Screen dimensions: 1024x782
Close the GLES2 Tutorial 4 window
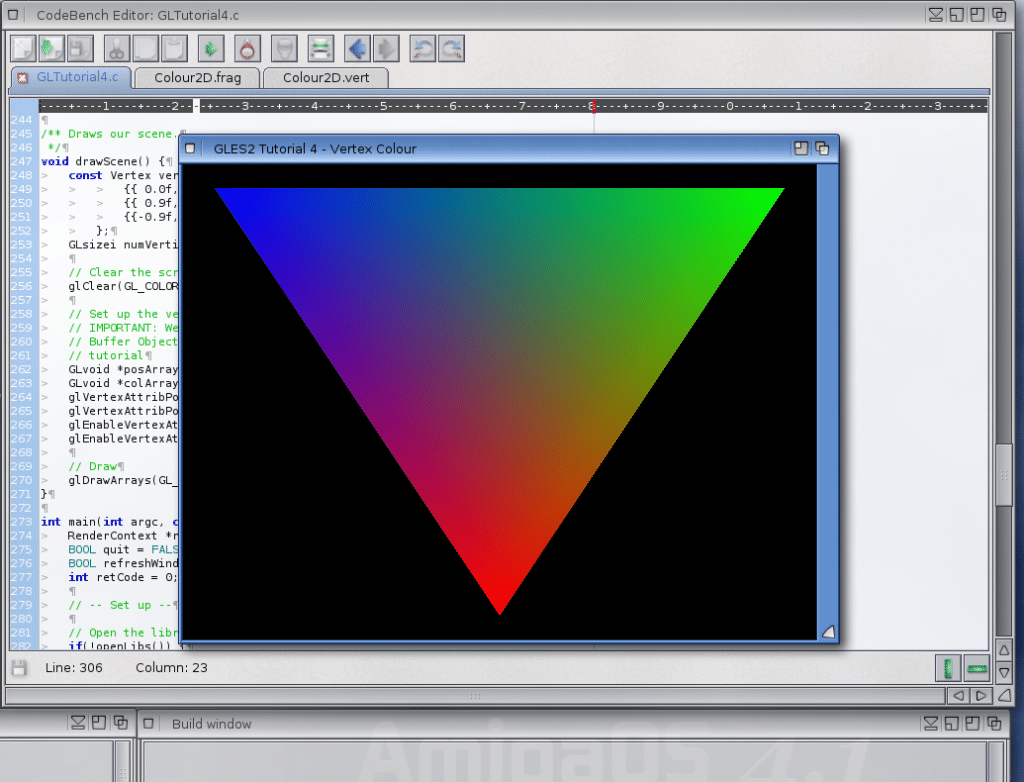[190, 148]
